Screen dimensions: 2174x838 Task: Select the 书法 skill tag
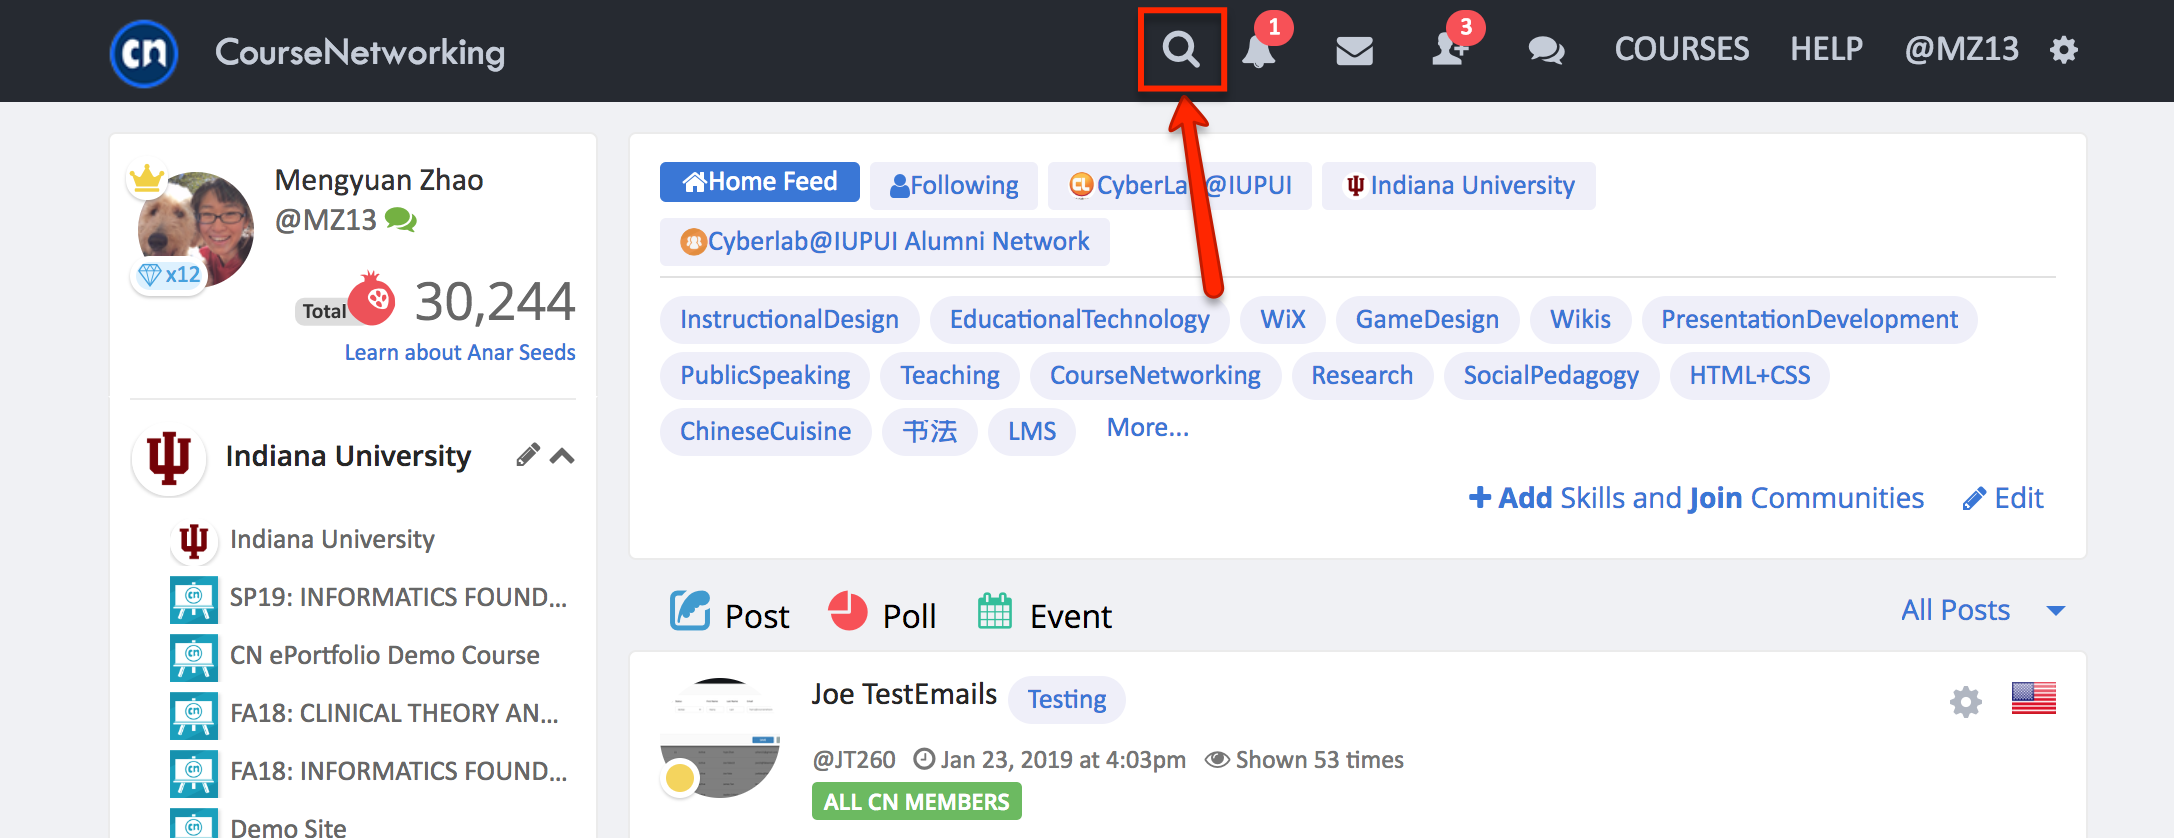[x=930, y=432]
